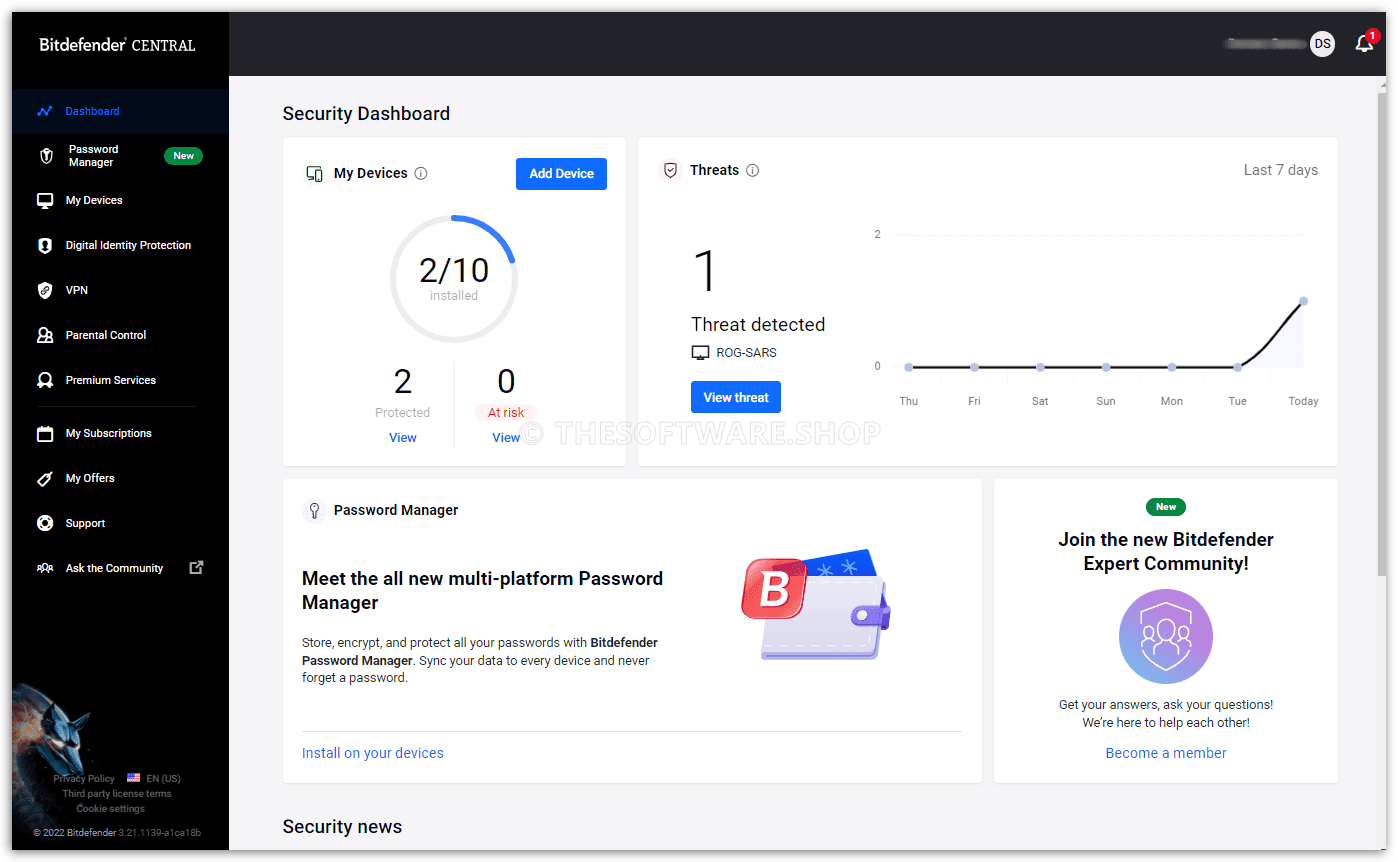Image resolution: width=1398 pixels, height=862 pixels.
Task: Click the ROG-SARS device name
Action: point(746,353)
